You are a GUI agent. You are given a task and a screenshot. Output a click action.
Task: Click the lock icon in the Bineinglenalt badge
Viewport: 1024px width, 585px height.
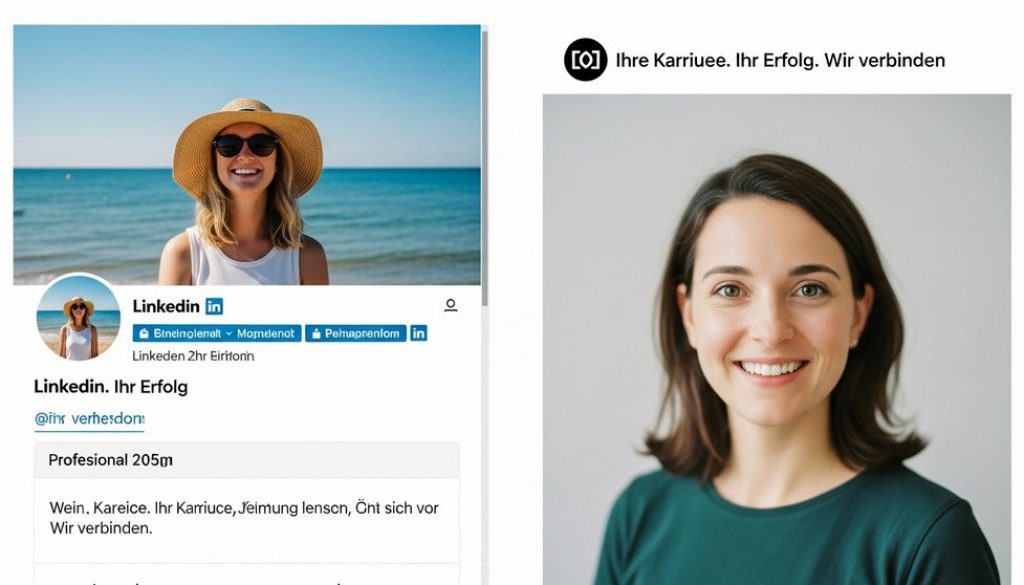143,333
